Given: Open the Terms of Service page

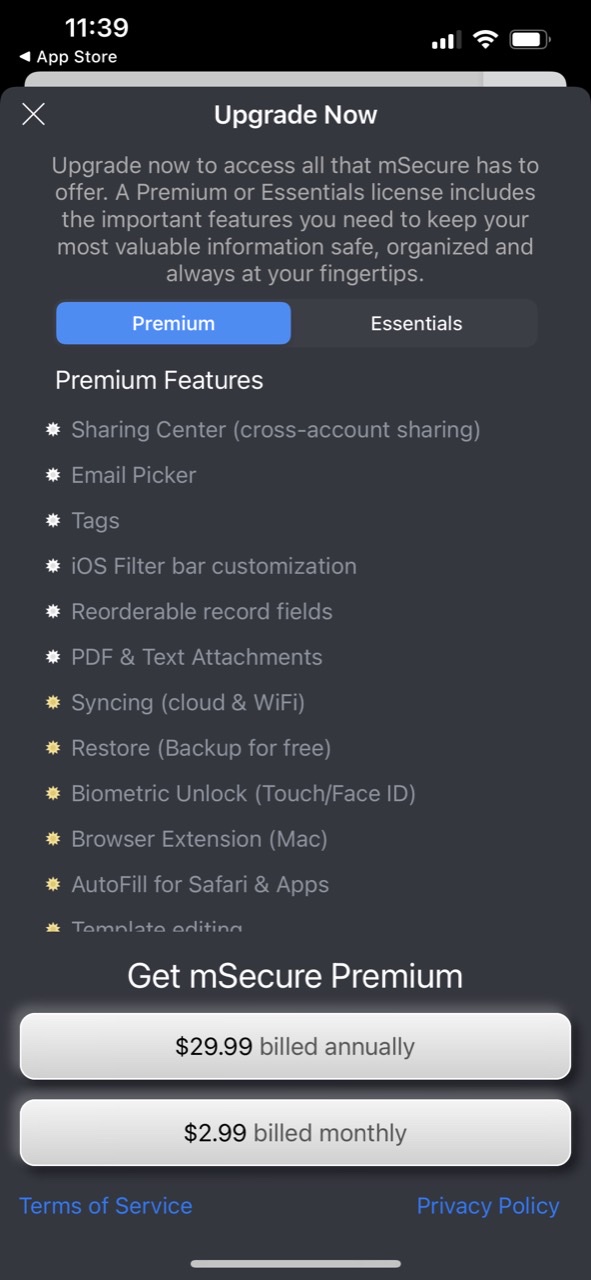Looking at the screenshot, I should pyautogui.click(x=105, y=1205).
